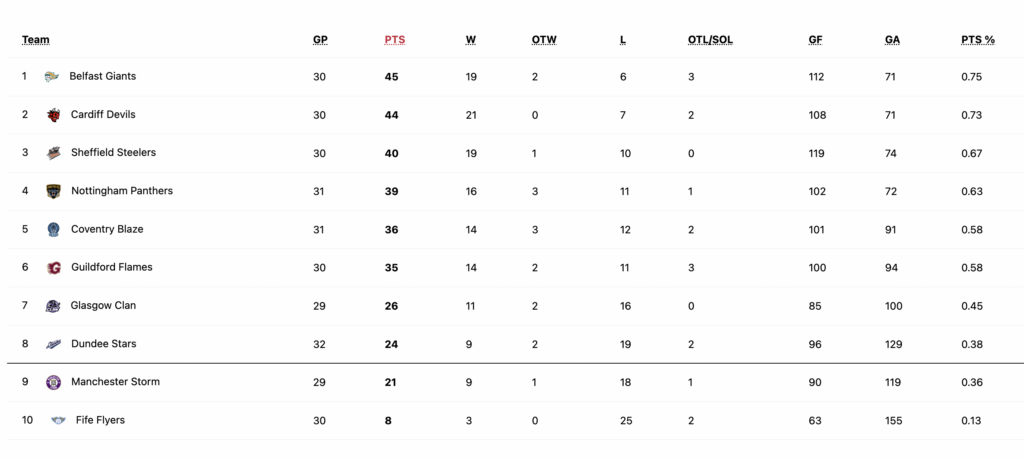Sort table by PTS column header
This screenshot has width=1024, height=460.
pos(394,40)
